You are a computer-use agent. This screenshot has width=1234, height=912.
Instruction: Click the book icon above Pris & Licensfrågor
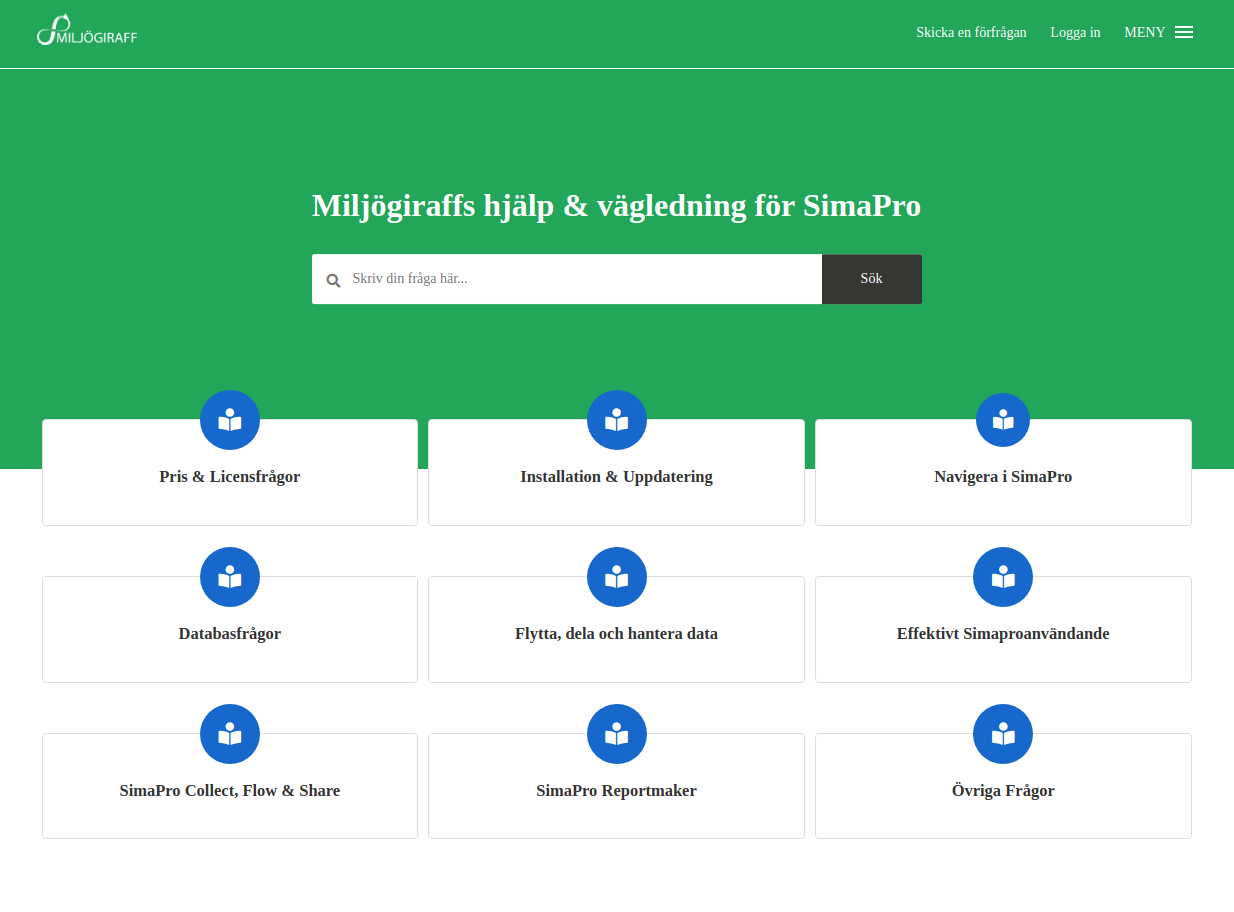229,419
